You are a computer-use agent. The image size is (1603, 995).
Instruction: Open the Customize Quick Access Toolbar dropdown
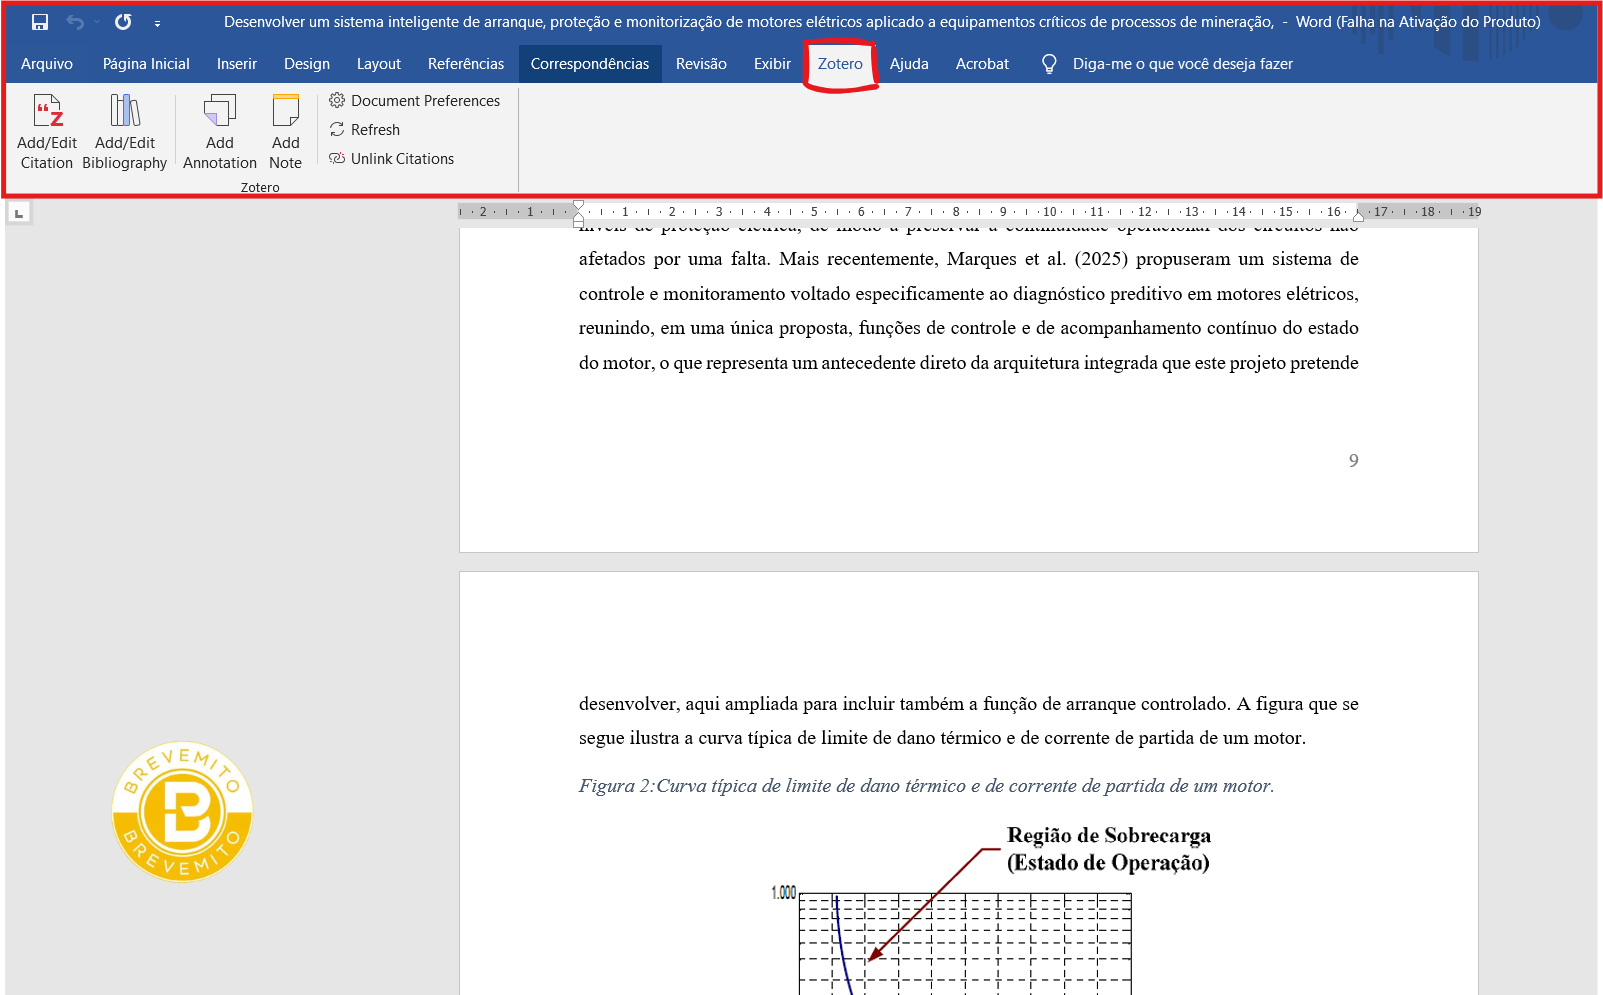[x=157, y=23]
